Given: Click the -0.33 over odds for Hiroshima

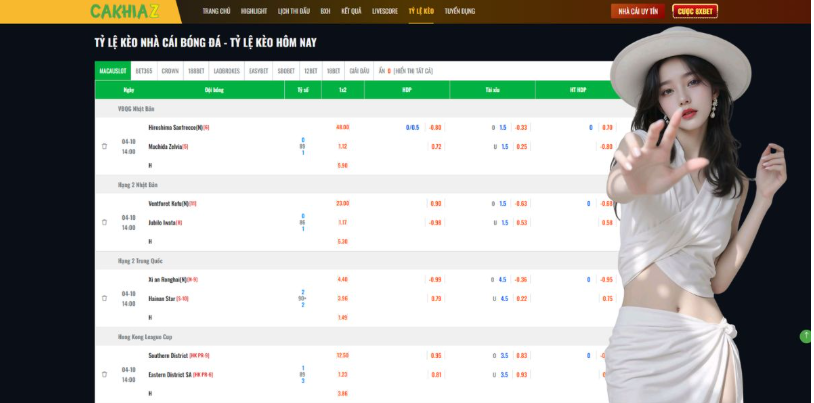Looking at the screenshot, I should [x=521, y=127].
